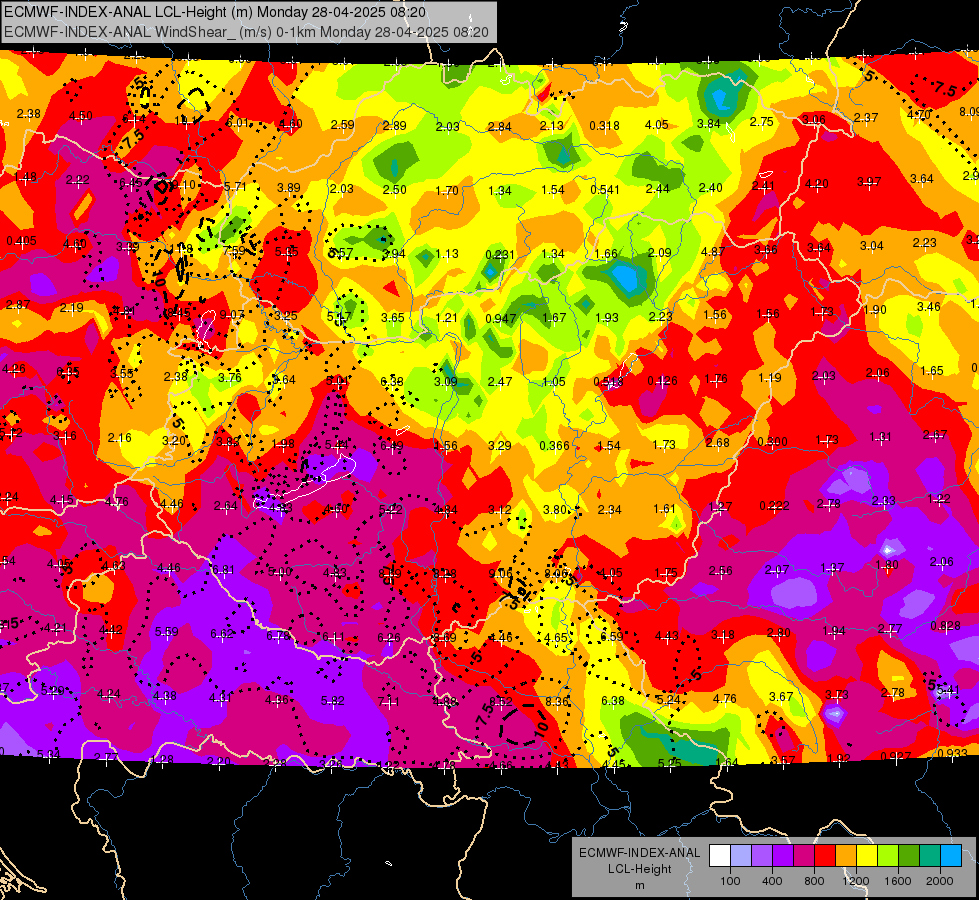
Task: Click the wind shear value 7.59
Action: pos(234,250)
